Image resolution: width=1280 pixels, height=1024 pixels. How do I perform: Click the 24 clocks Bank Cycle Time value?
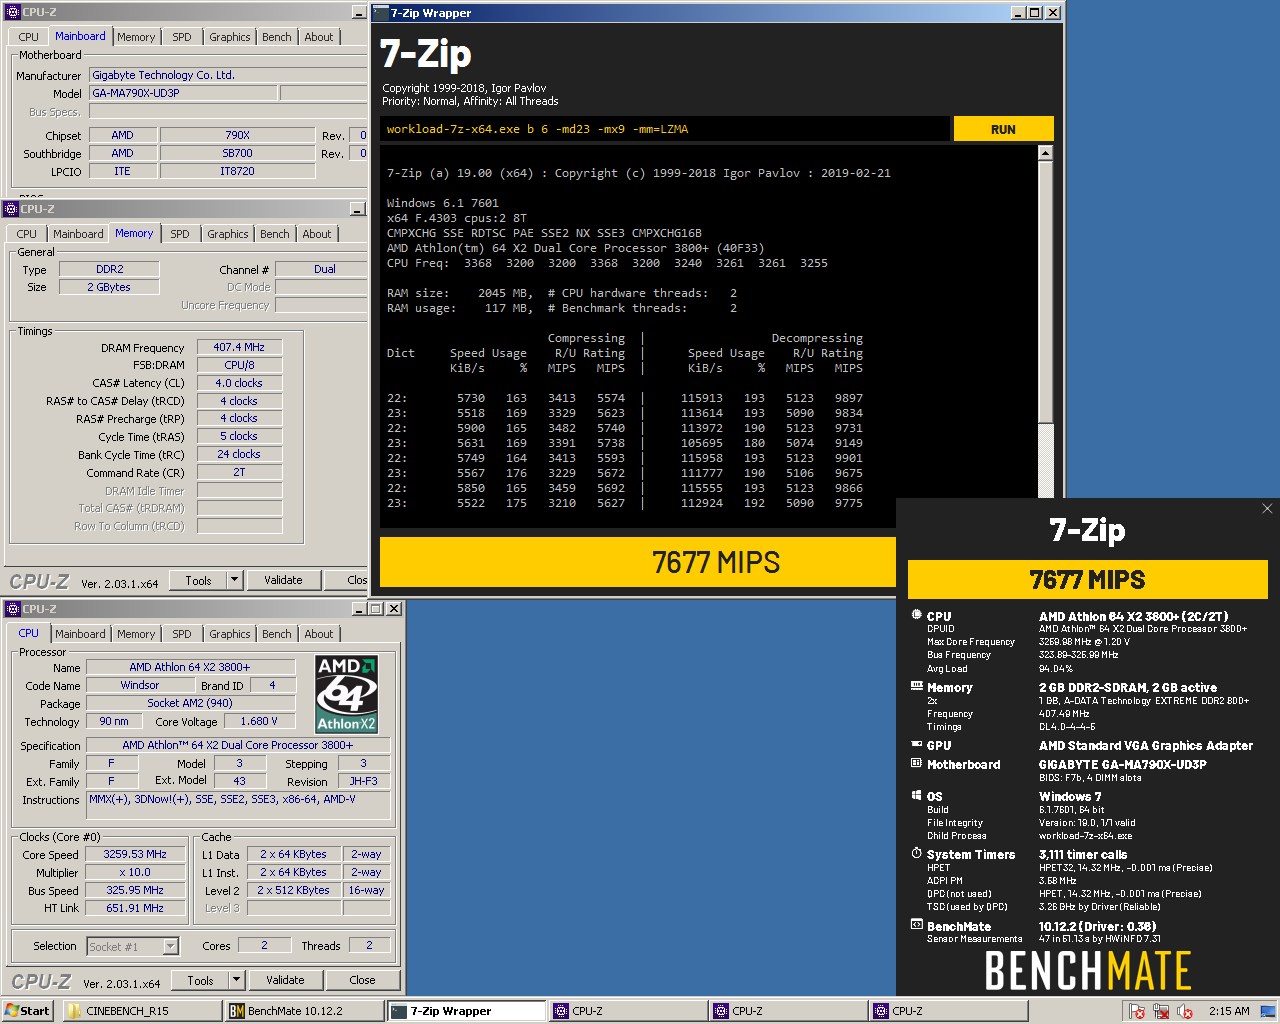(239, 454)
